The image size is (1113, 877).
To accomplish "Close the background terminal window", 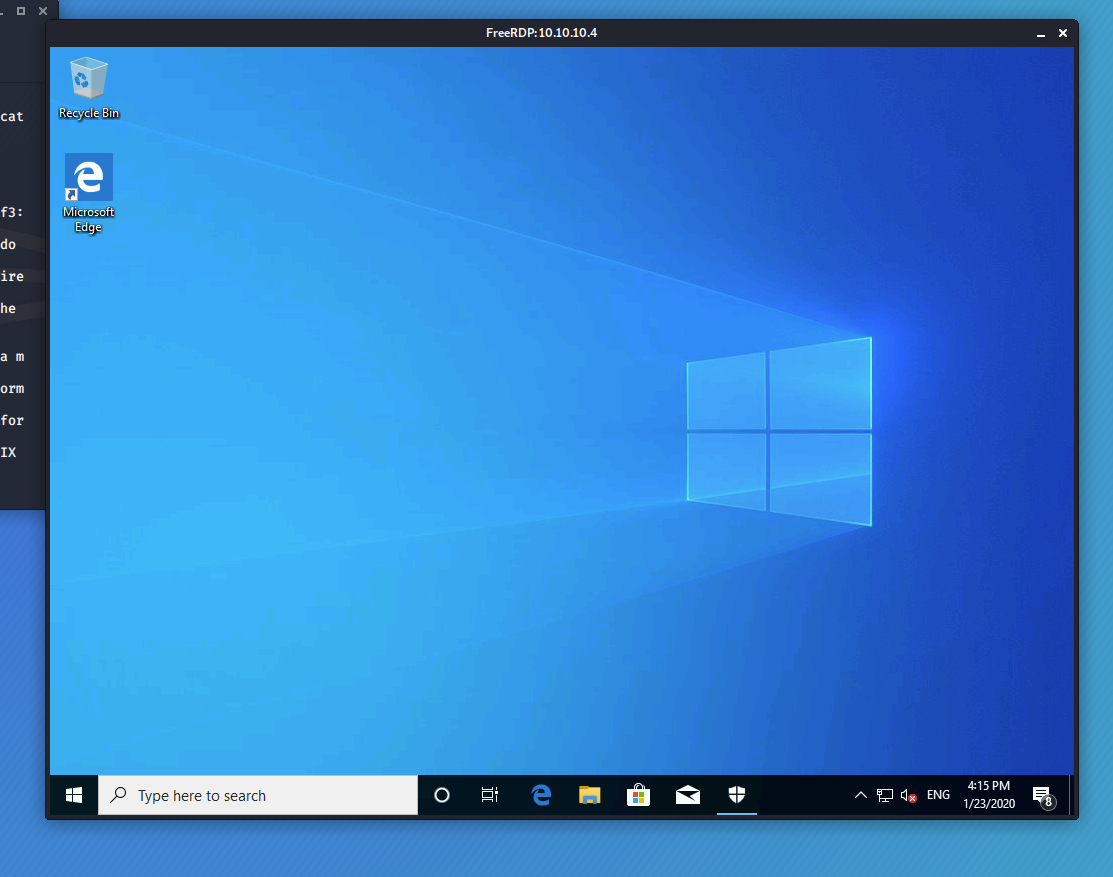I will (x=43, y=11).
